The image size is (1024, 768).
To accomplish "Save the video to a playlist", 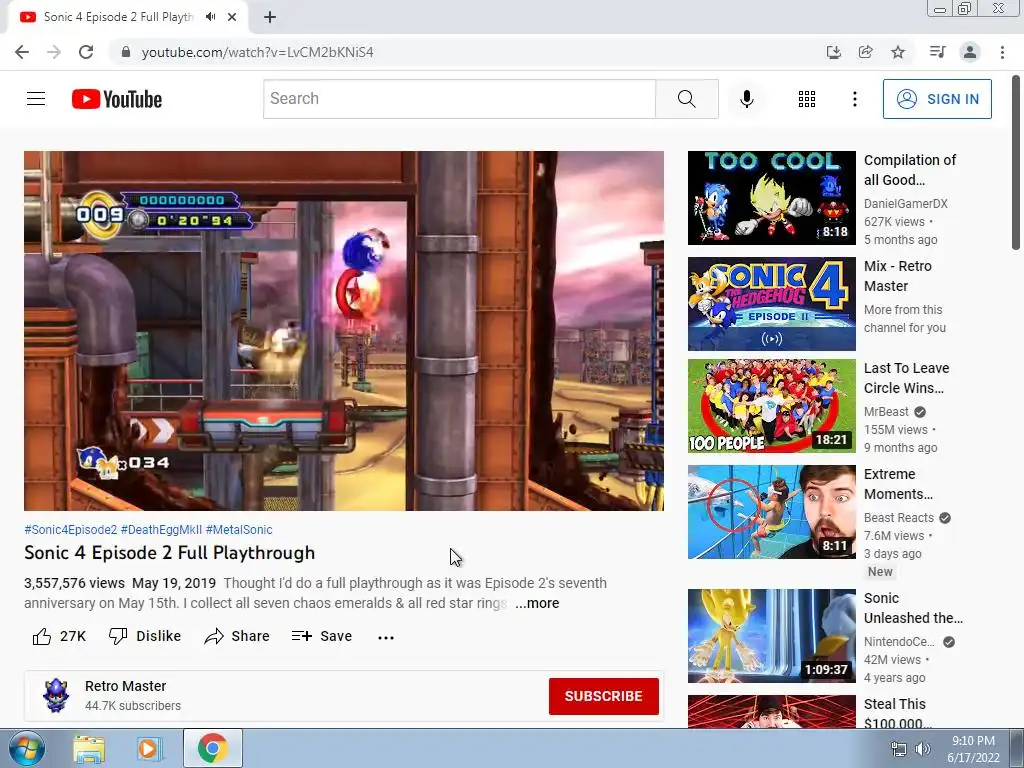I will coord(322,636).
